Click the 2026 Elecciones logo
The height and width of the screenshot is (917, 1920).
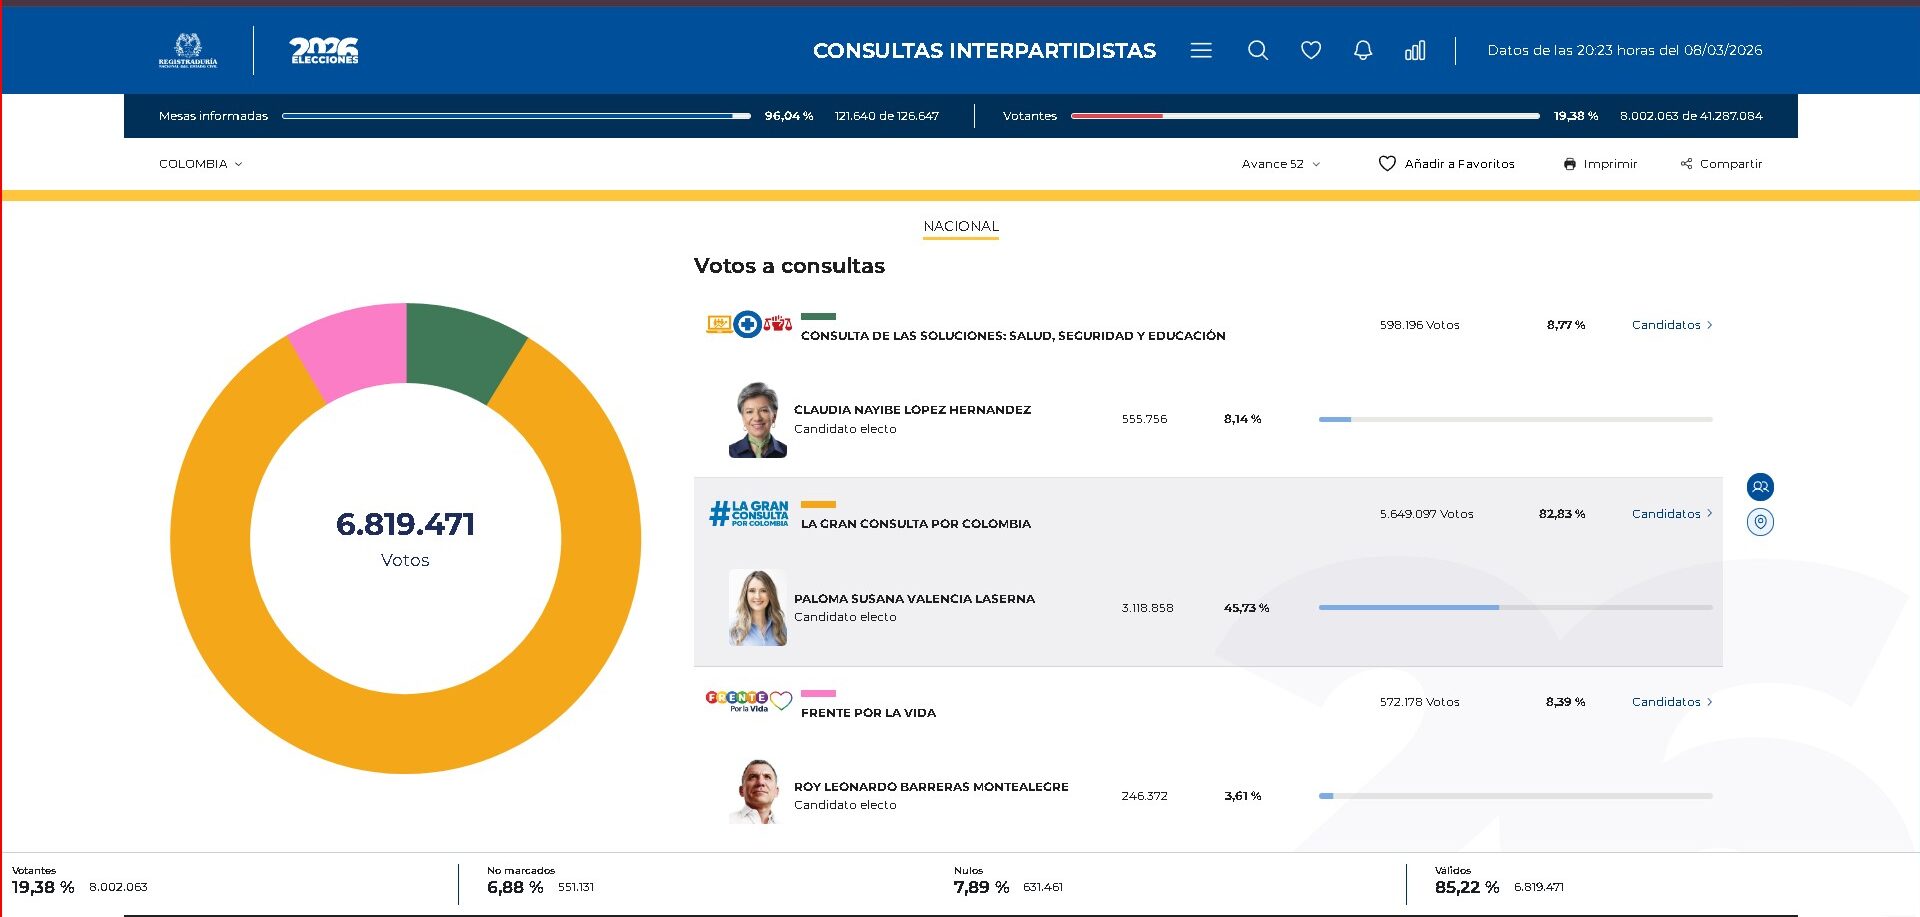pyautogui.click(x=324, y=50)
